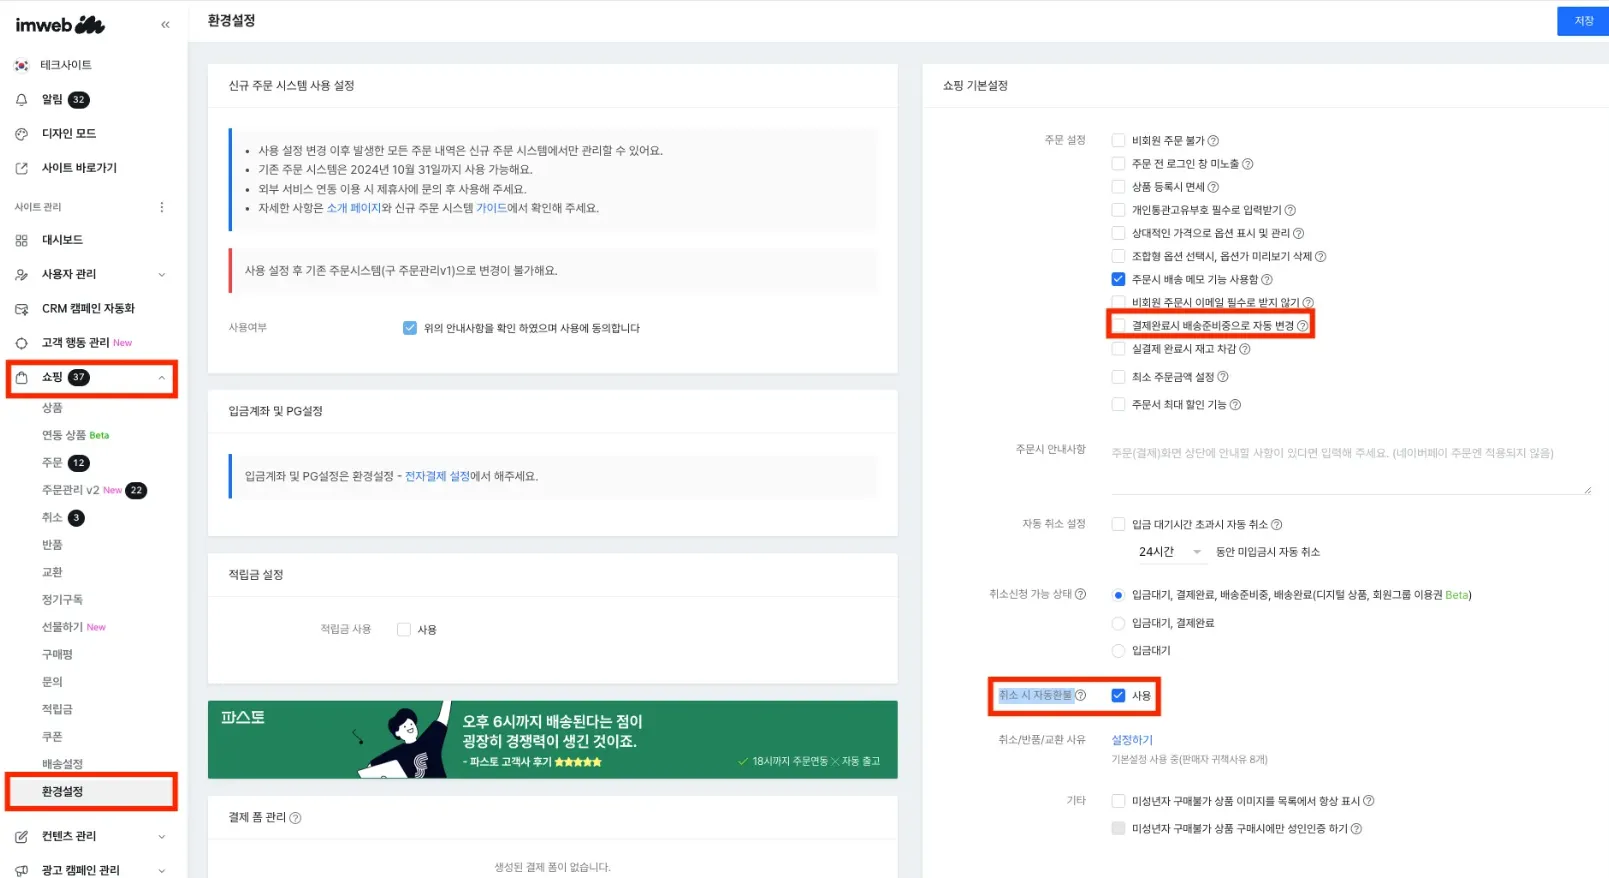
Task: Toggle the 사용여부 agreement checkbox
Action: 410,328
